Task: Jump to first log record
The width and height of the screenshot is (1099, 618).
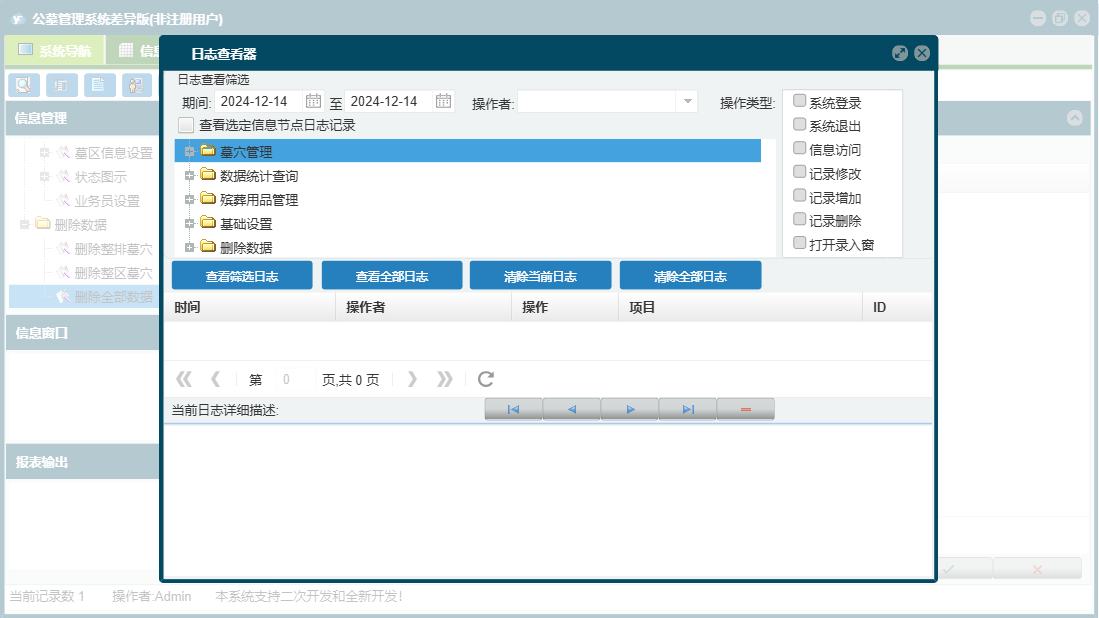Action: click(x=513, y=409)
